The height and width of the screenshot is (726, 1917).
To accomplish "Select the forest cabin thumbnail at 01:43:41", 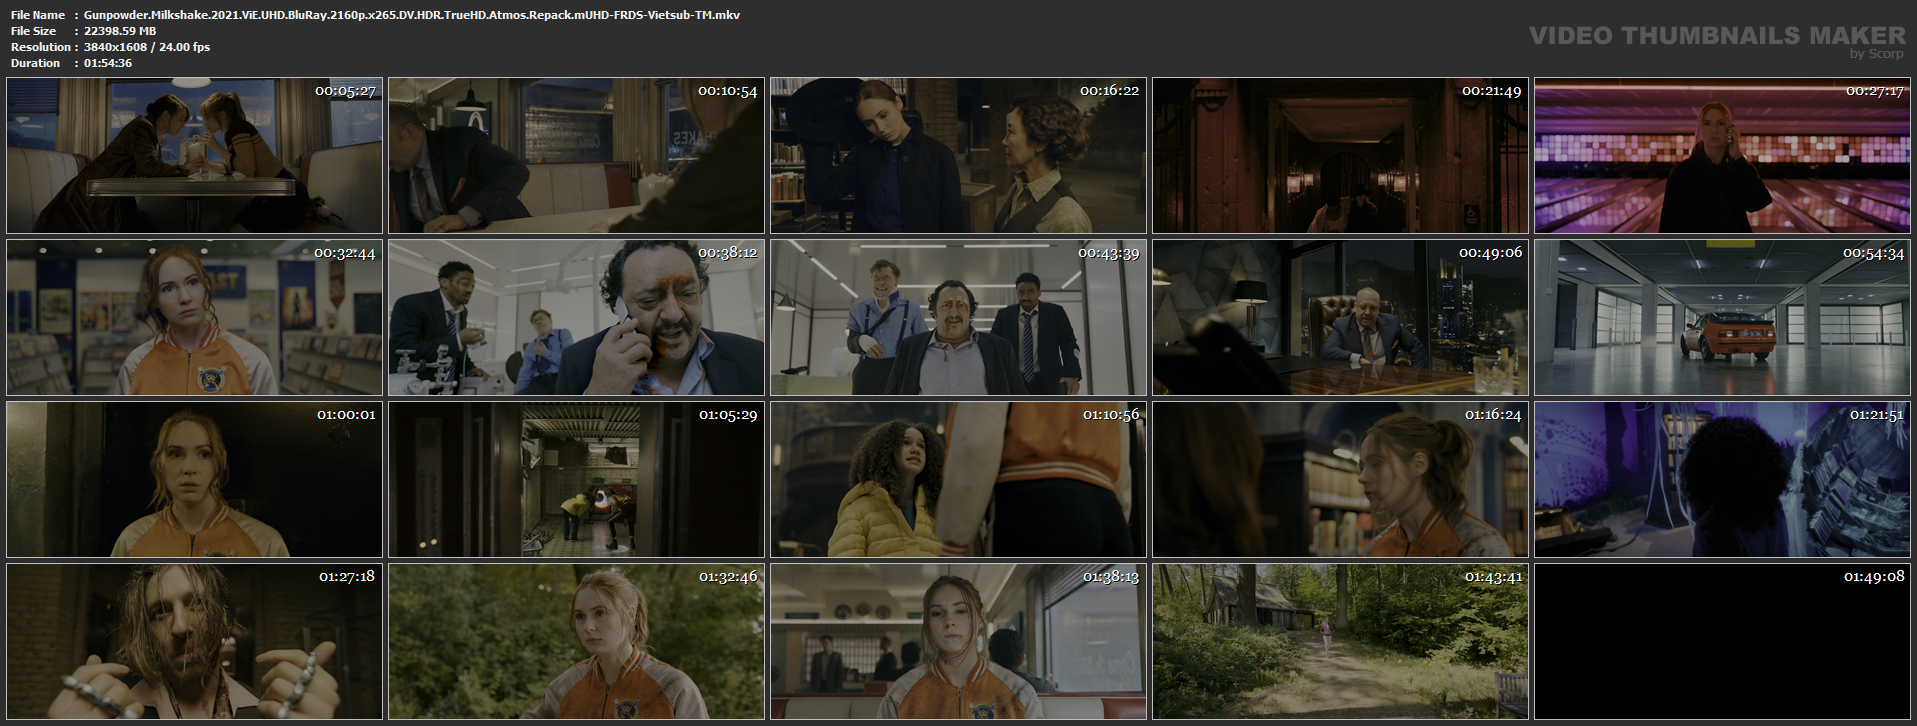I will (1340, 642).
